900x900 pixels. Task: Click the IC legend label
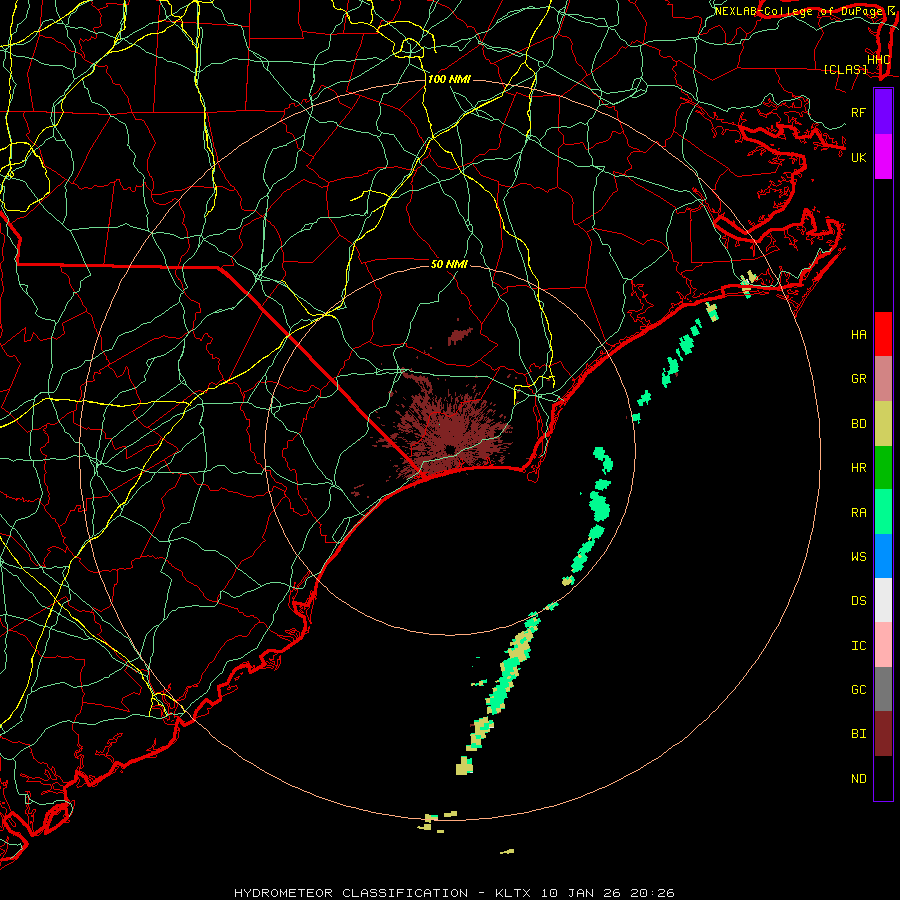pyautogui.click(x=859, y=646)
